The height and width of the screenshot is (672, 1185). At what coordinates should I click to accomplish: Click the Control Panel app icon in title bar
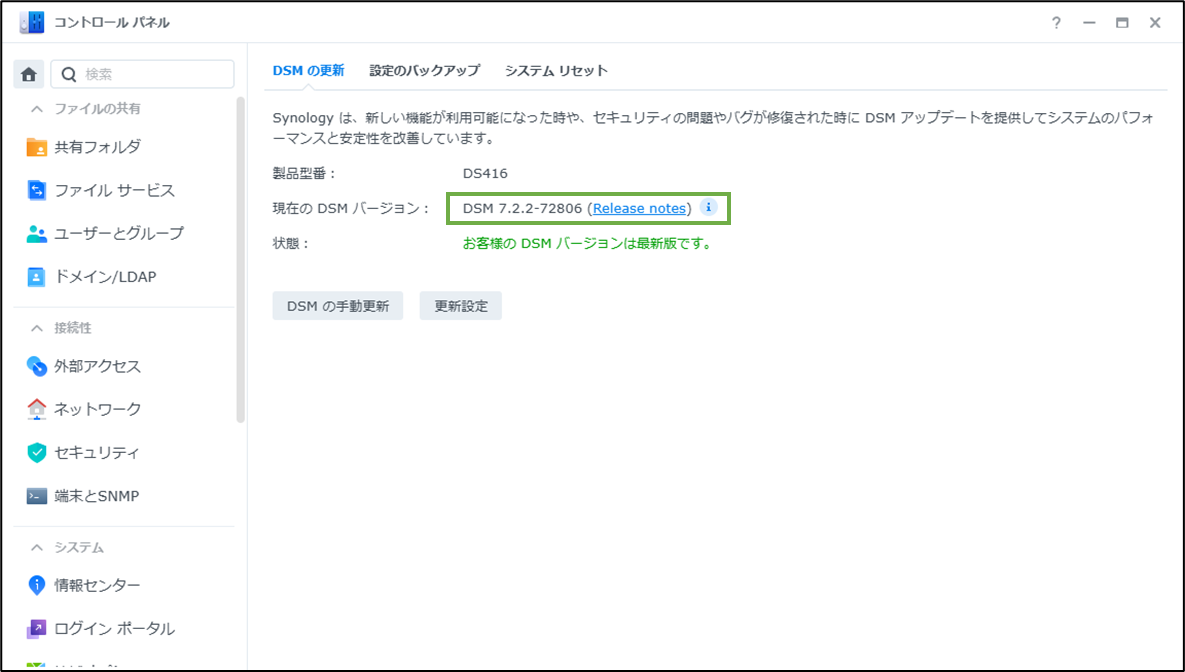[x=32, y=23]
